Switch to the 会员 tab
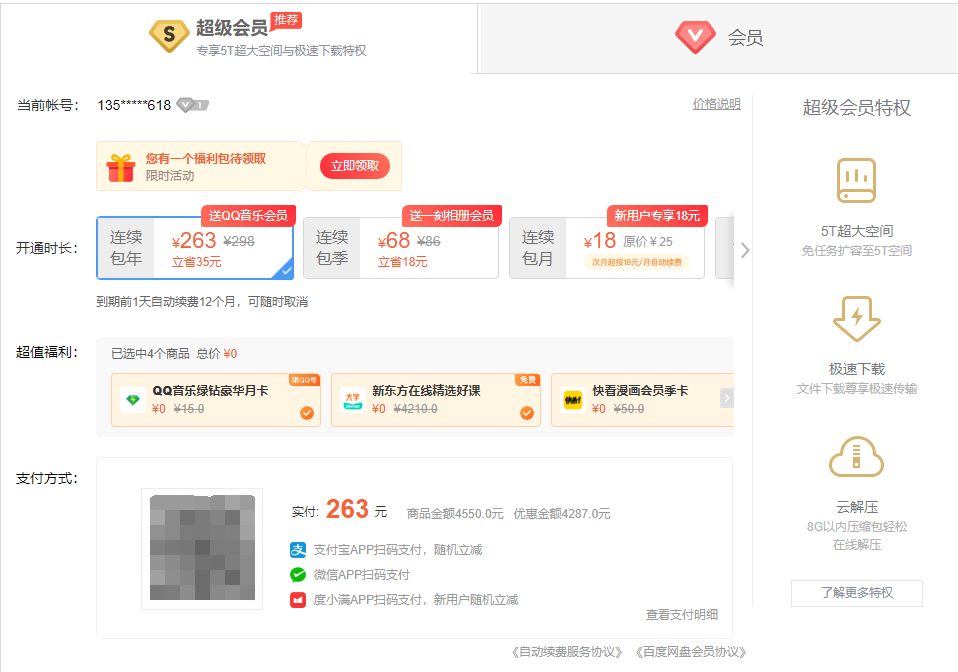Viewport: 958px width, 672px height. coord(719,38)
